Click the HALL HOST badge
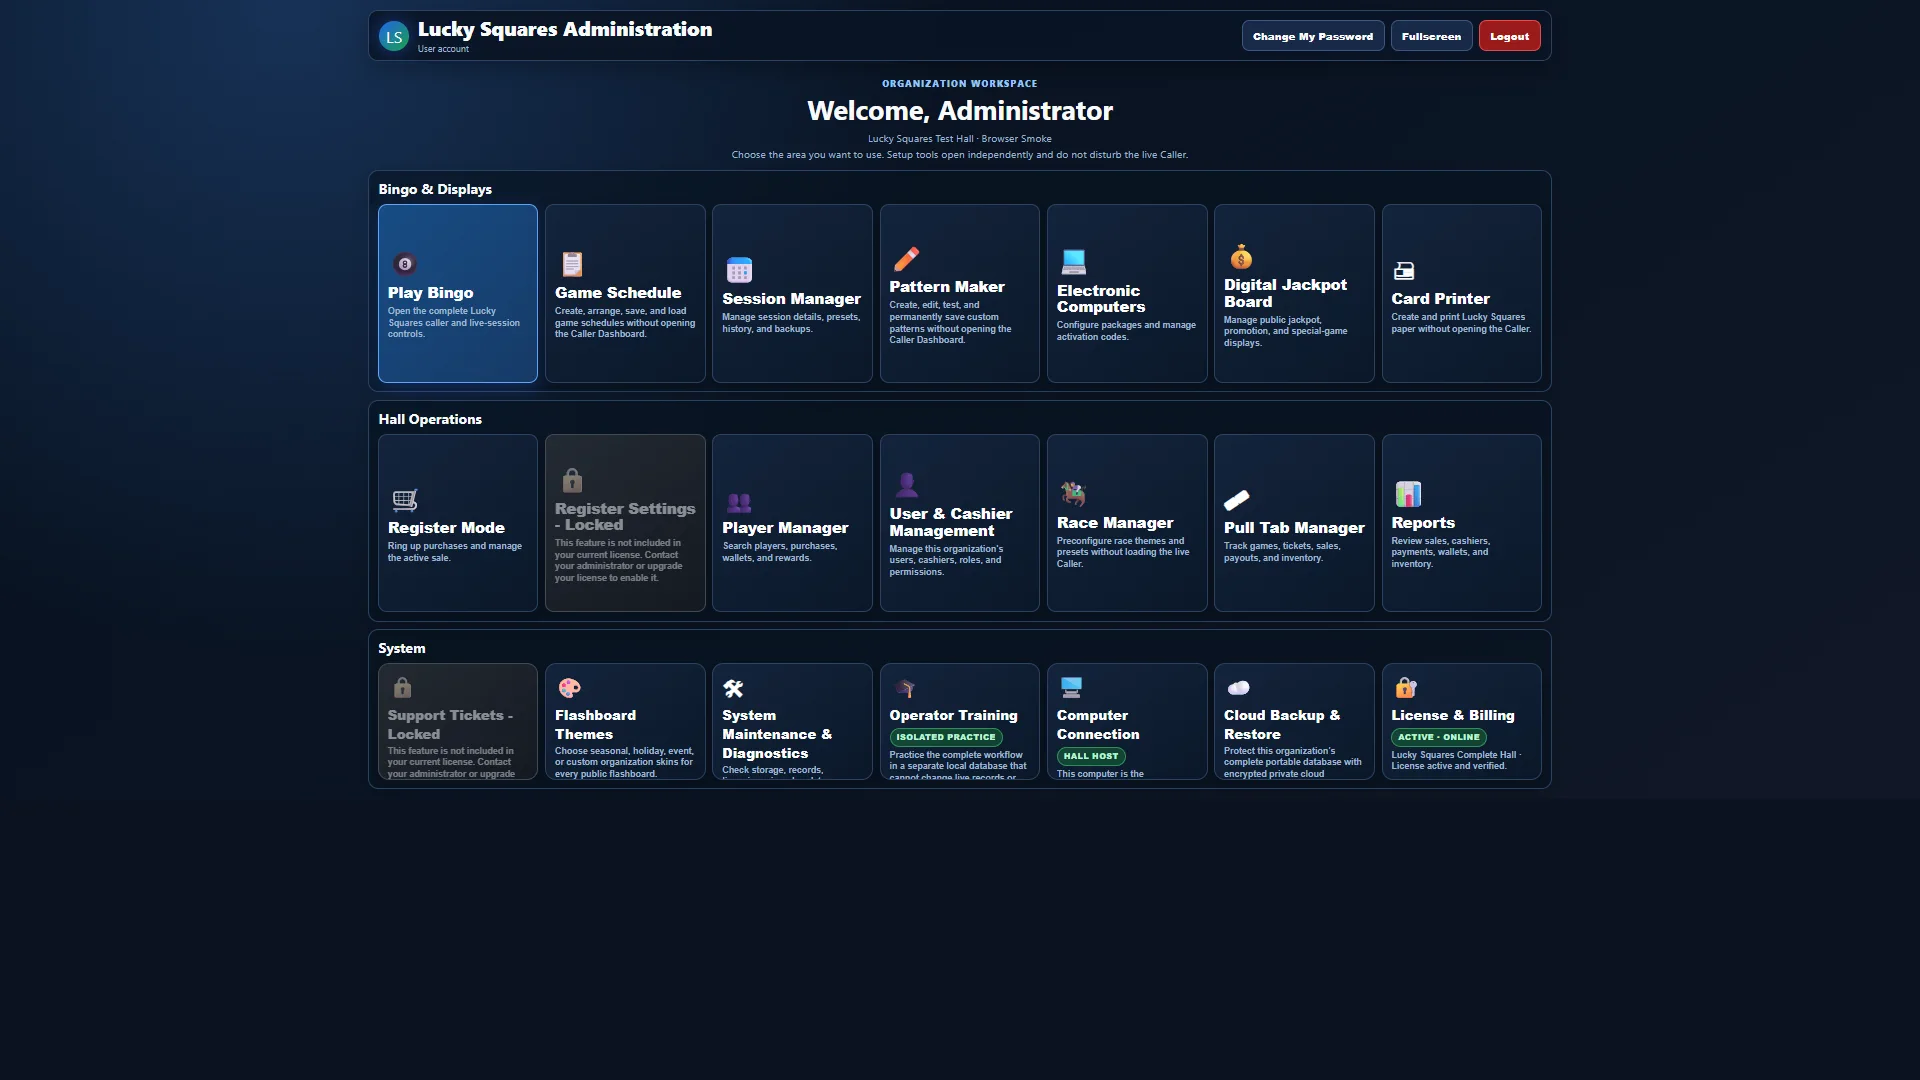The width and height of the screenshot is (1920, 1080). click(x=1091, y=756)
